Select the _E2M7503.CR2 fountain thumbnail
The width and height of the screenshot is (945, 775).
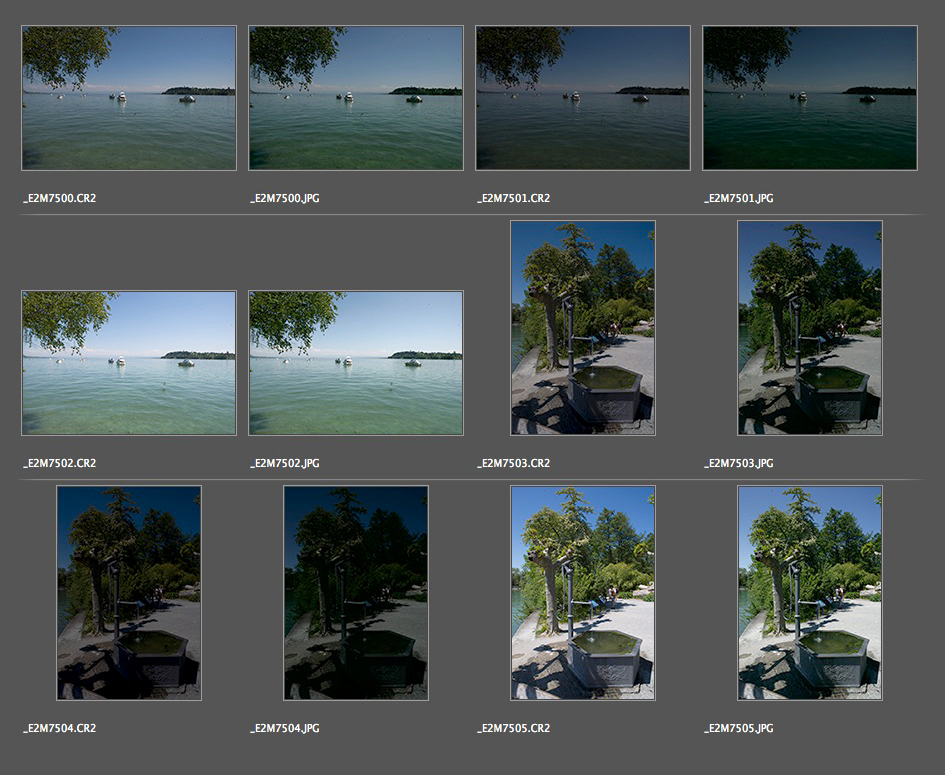coord(583,328)
